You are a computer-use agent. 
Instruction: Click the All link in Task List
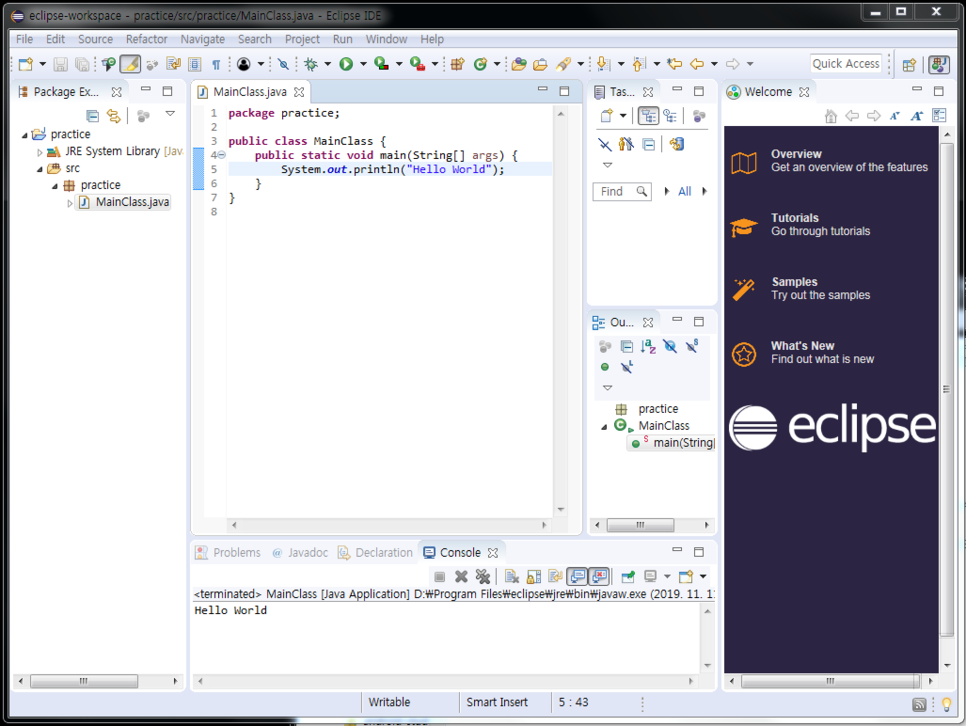coord(684,192)
